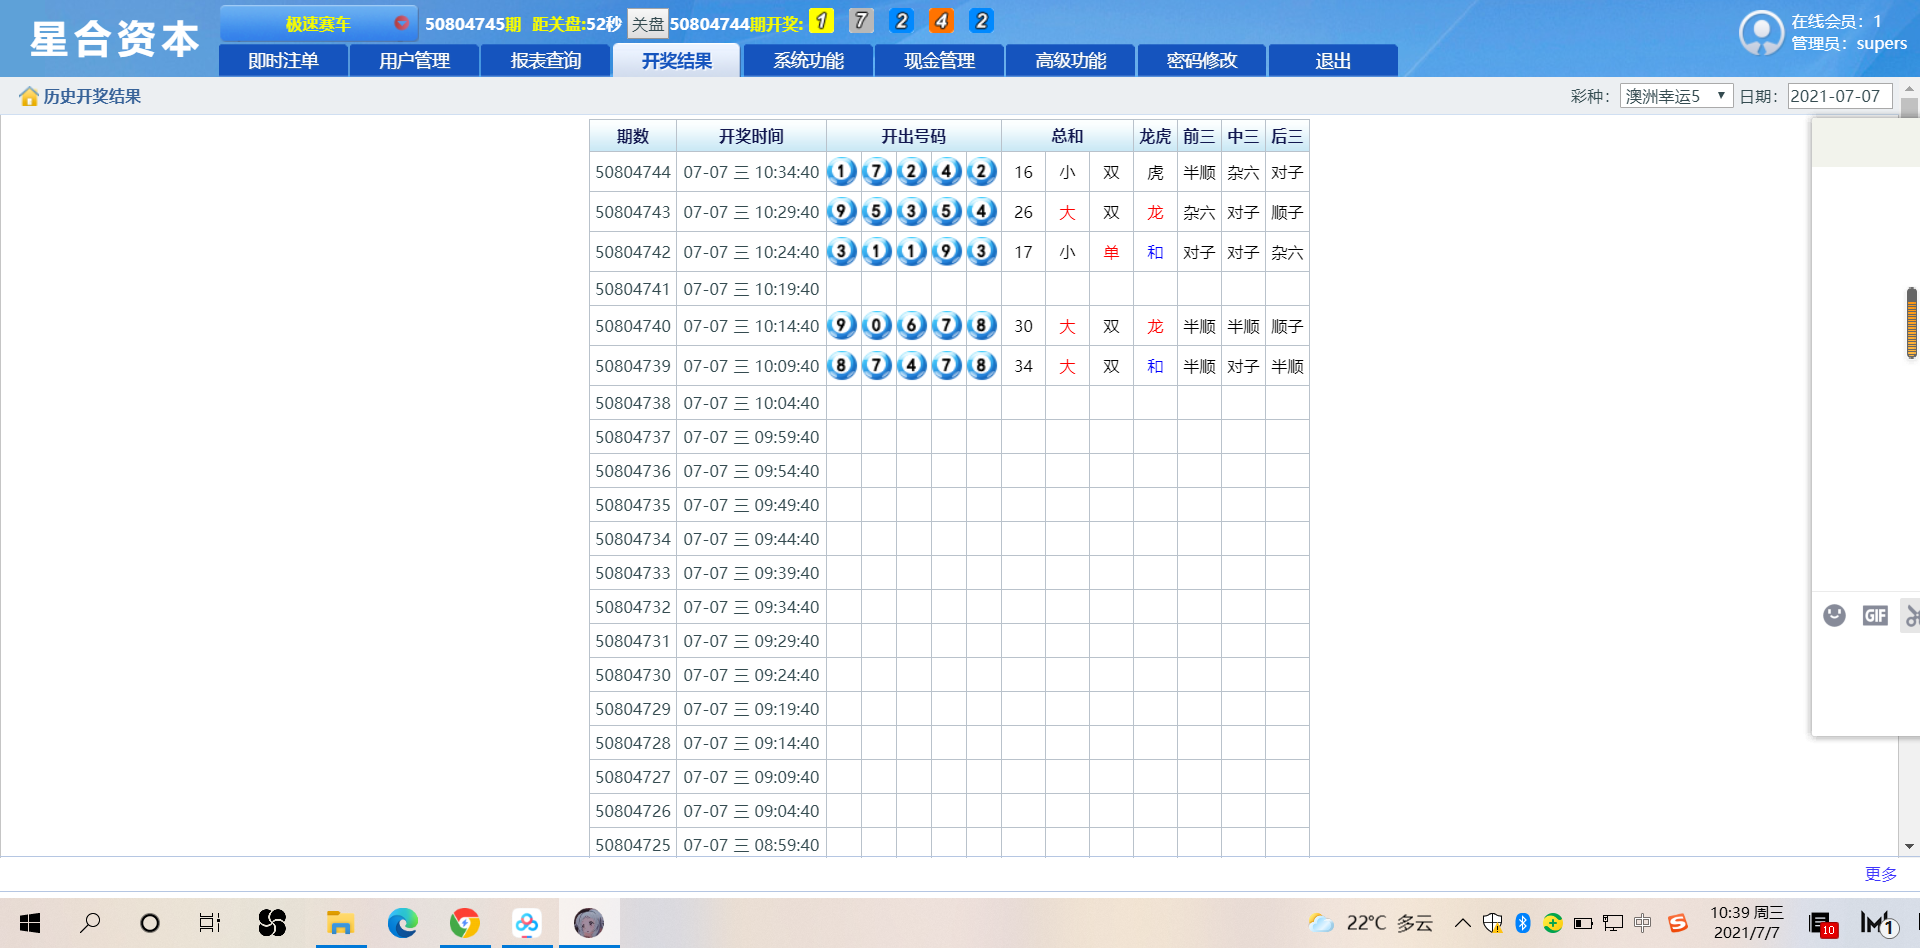Open Google Chrome from the taskbar
Screen dimensions: 1920x948
pyautogui.click(x=465, y=922)
